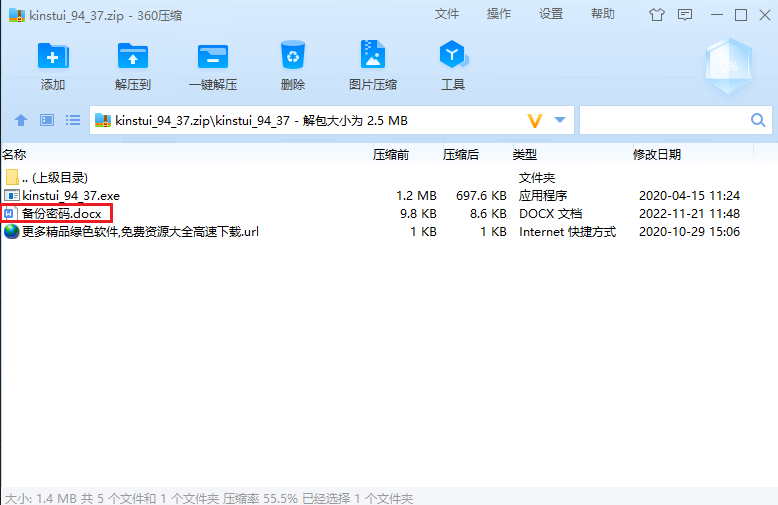This screenshot has height=505, width=778.
Task: Open the 操作 (Operations) menu
Action: click(499, 14)
